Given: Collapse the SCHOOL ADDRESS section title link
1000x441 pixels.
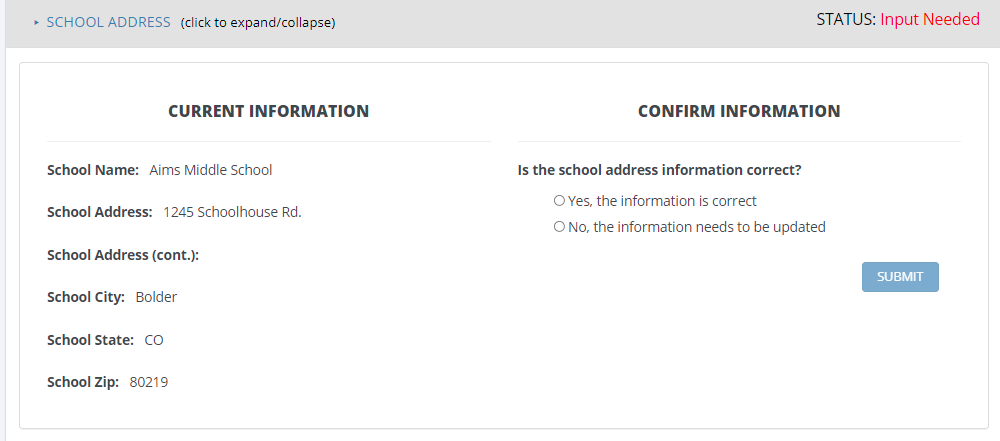Looking at the screenshot, I should click(108, 22).
